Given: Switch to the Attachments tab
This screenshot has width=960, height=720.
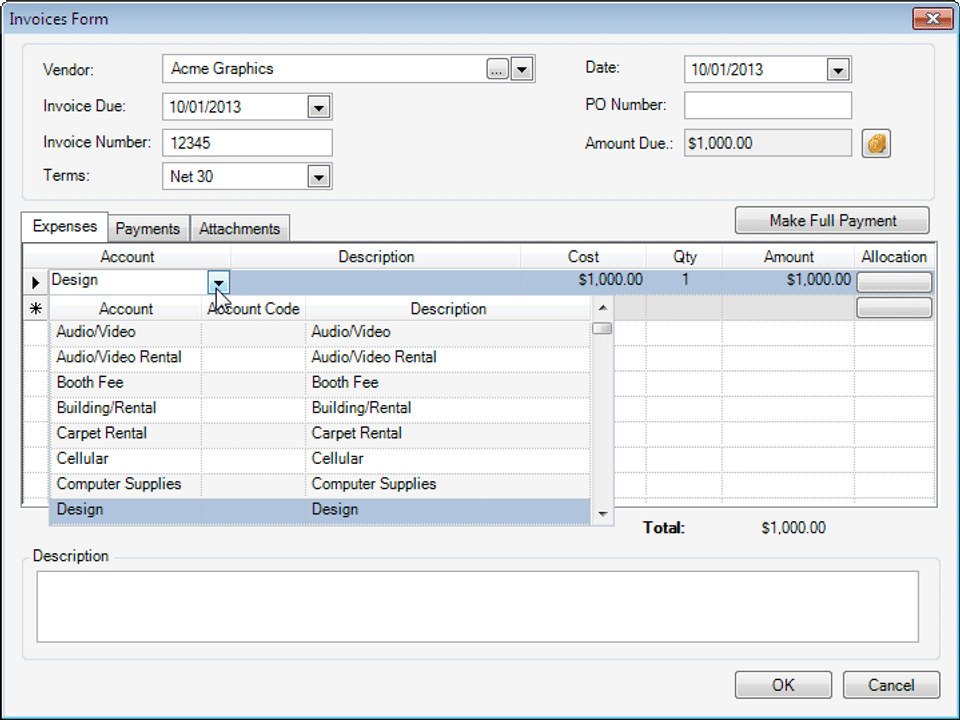Looking at the screenshot, I should (x=239, y=228).
